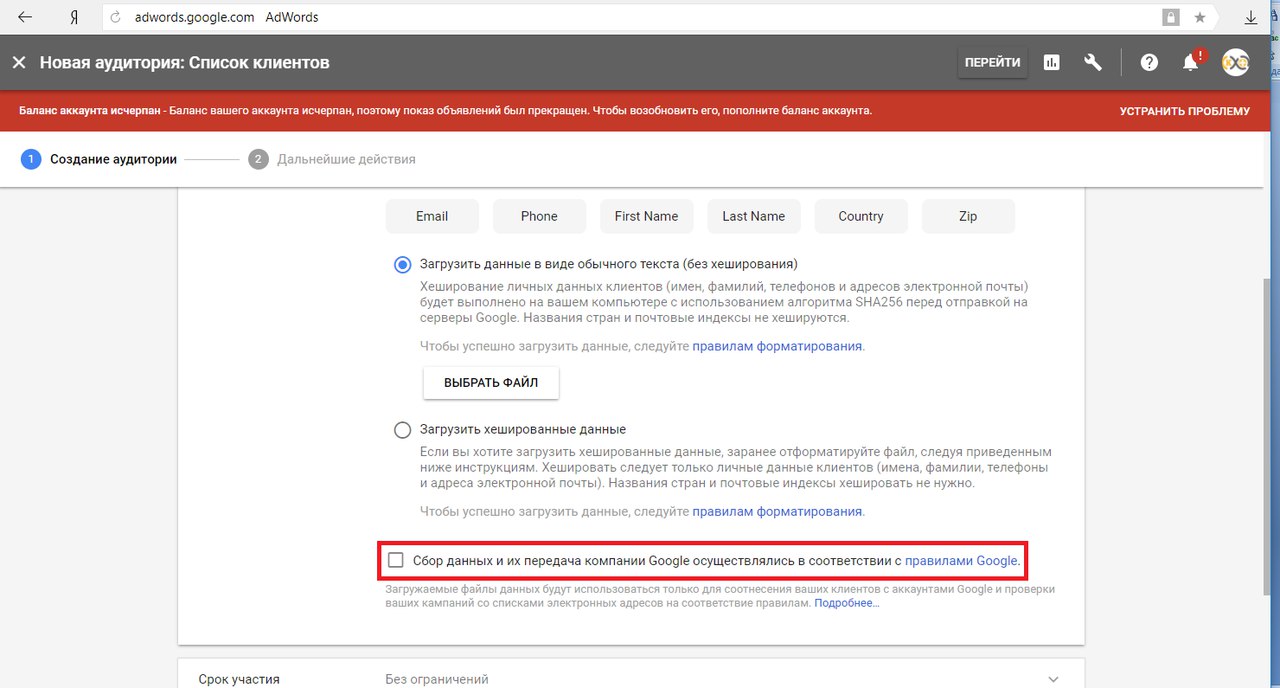Click the First Name field chip

point(646,216)
